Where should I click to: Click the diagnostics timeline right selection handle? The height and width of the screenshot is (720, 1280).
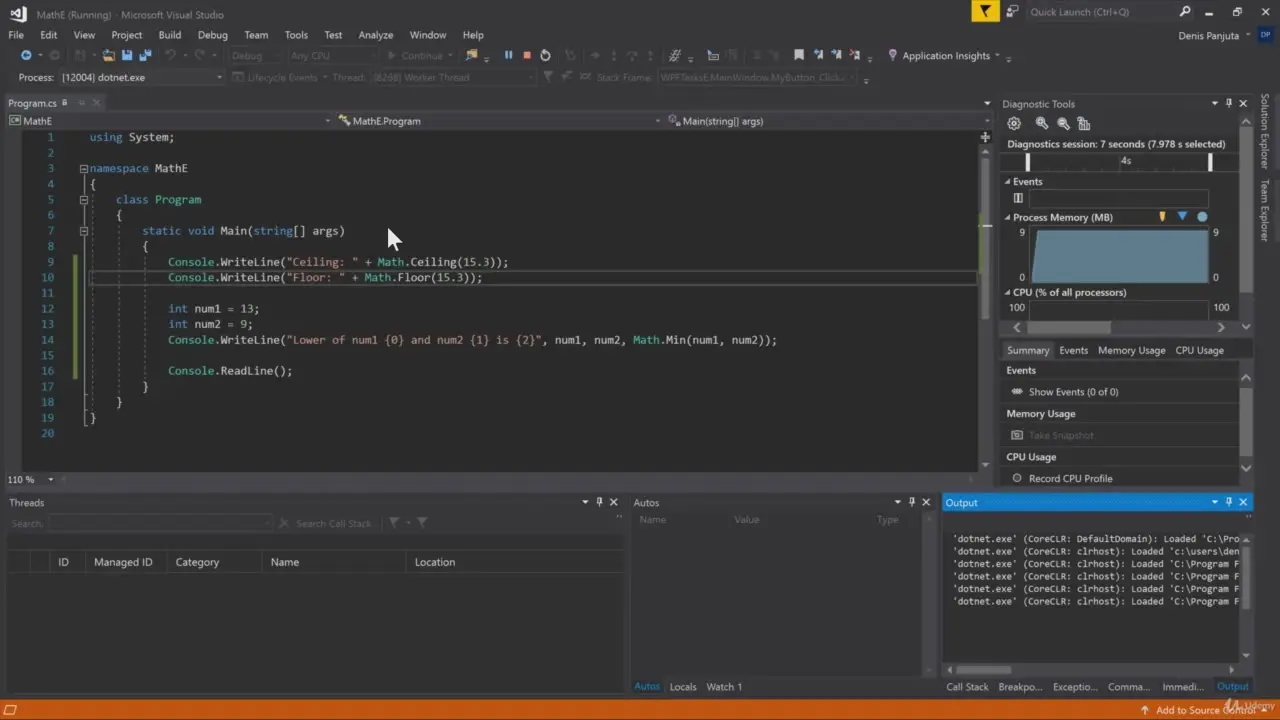click(1210, 161)
